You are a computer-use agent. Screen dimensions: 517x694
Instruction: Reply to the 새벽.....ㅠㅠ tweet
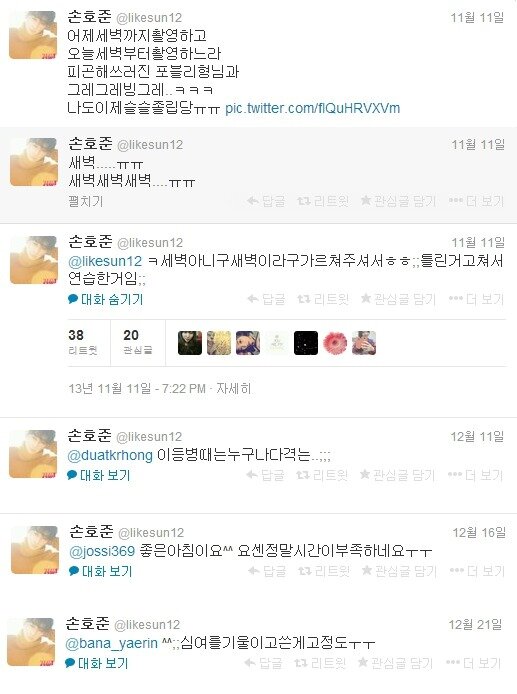[x=266, y=201]
